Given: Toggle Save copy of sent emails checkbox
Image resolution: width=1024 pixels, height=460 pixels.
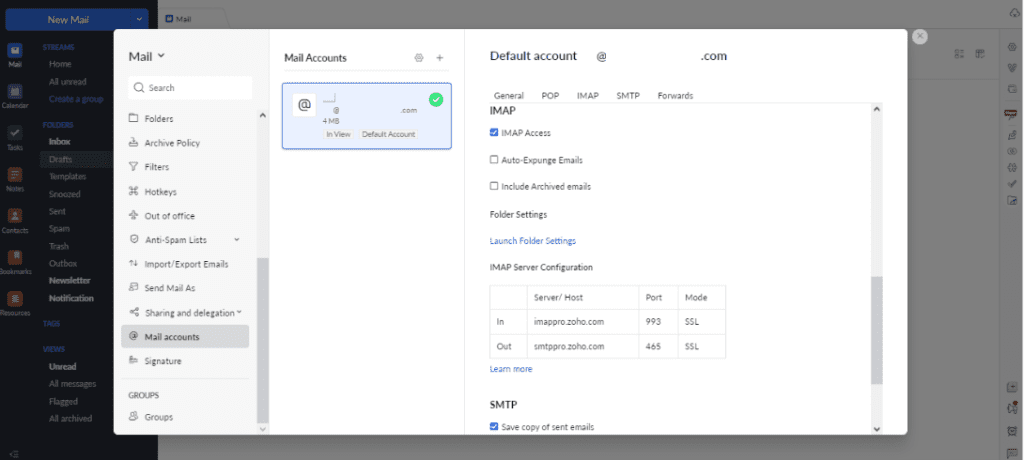Looking at the screenshot, I should click(494, 427).
